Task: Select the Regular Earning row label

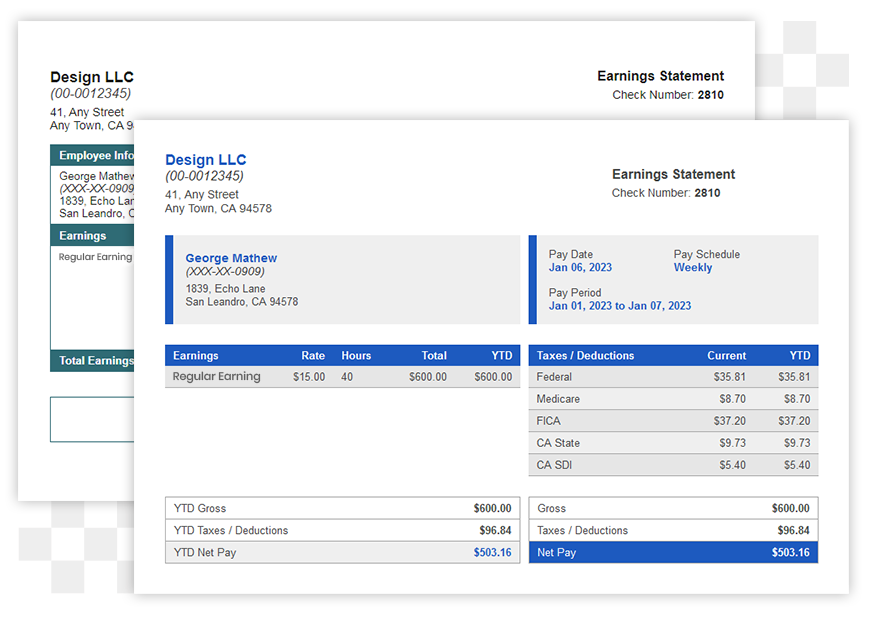Action: coord(216,377)
